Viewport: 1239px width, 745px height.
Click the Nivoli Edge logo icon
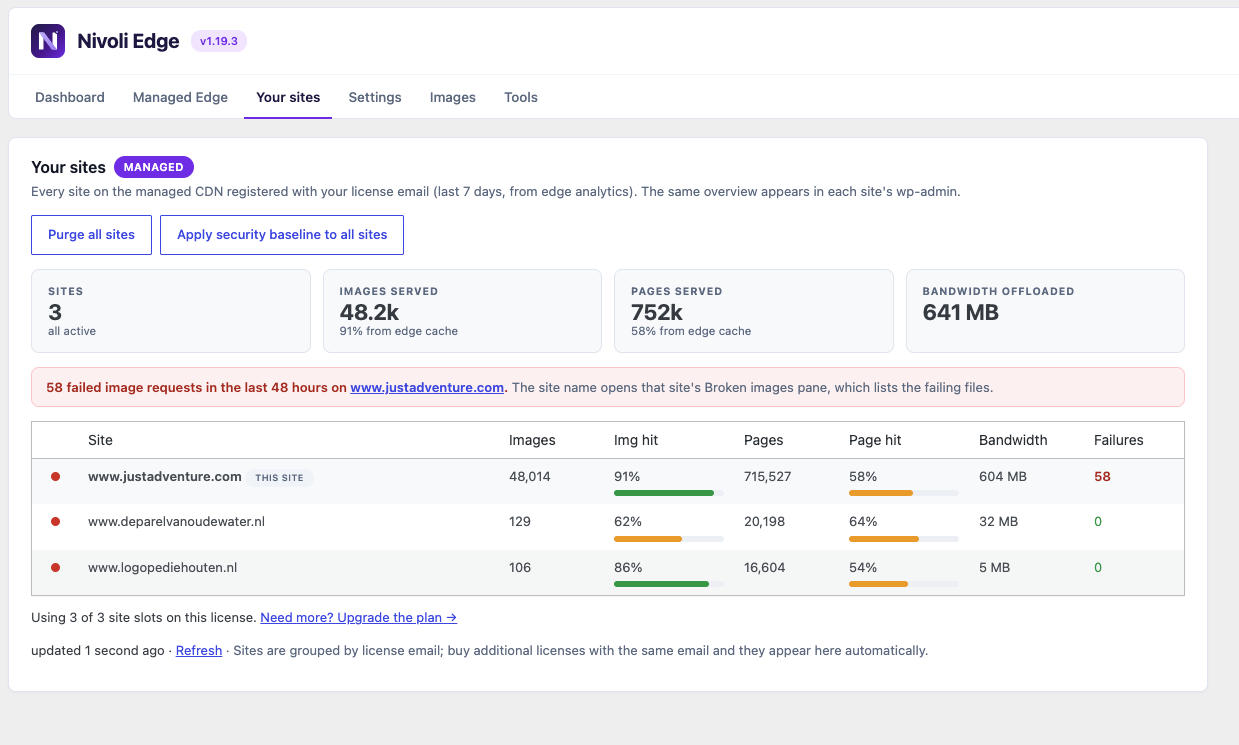48,41
